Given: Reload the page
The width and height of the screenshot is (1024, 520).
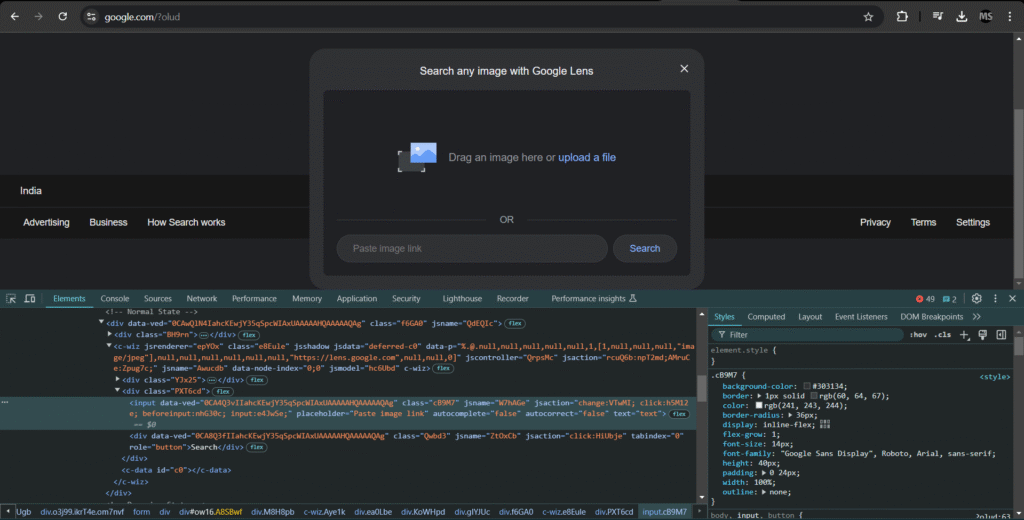Looking at the screenshot, I should [x=63, y=17].
